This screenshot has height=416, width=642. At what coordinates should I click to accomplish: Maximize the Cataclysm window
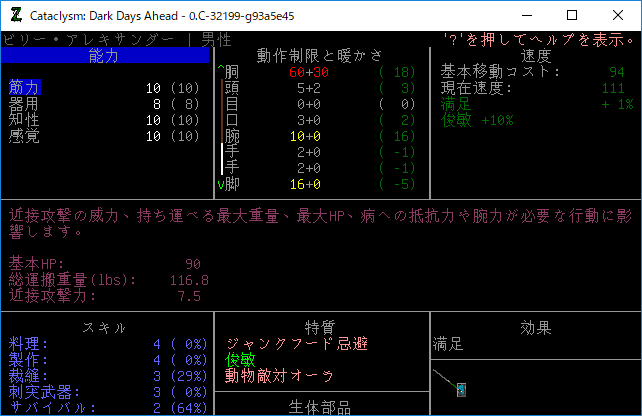(x=571, y=15)
